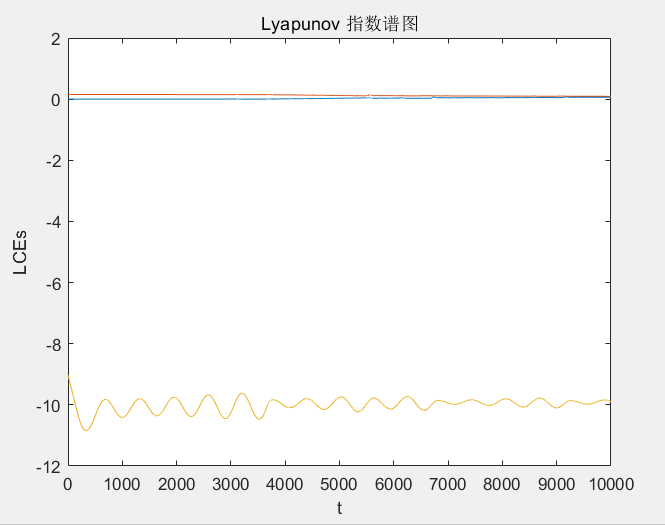Screen dimensions: 665x526
Task: Click x-axis tick label "8000"
Action: (502, 484)
